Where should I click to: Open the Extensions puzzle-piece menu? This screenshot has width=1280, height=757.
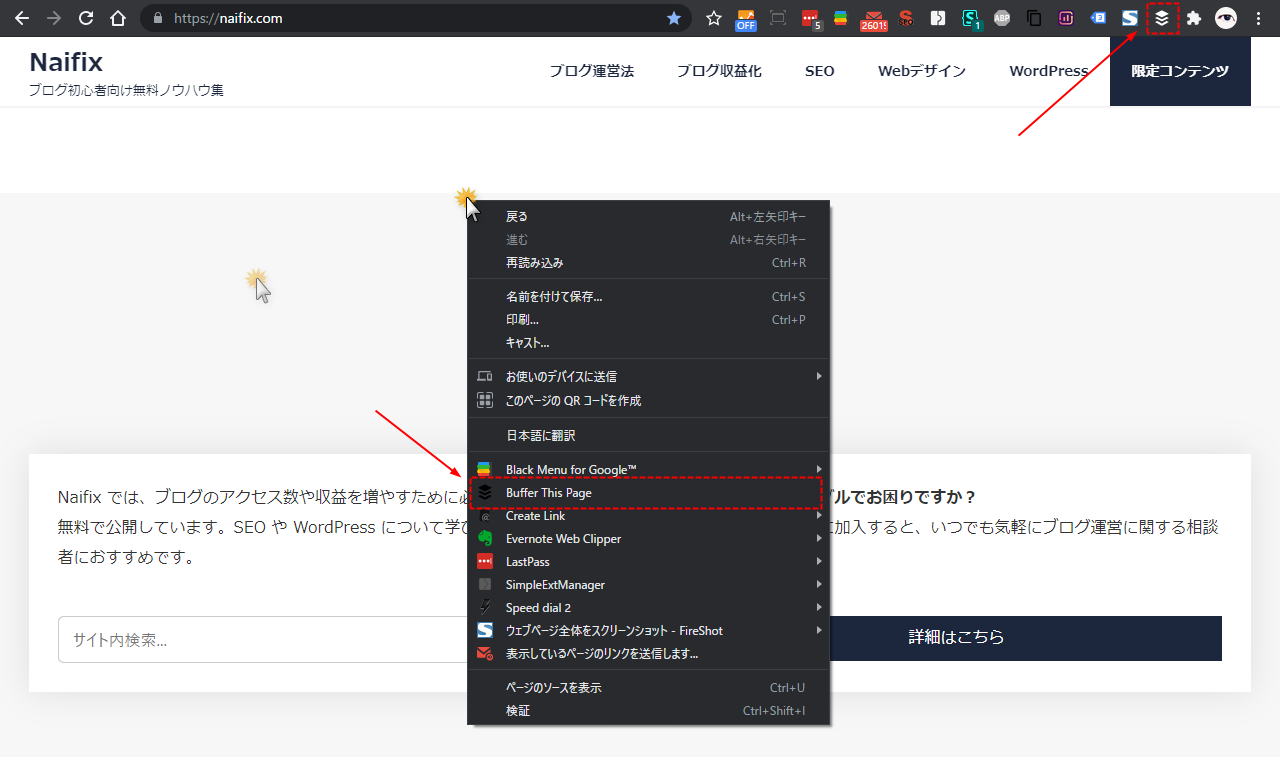[1194, 18]
